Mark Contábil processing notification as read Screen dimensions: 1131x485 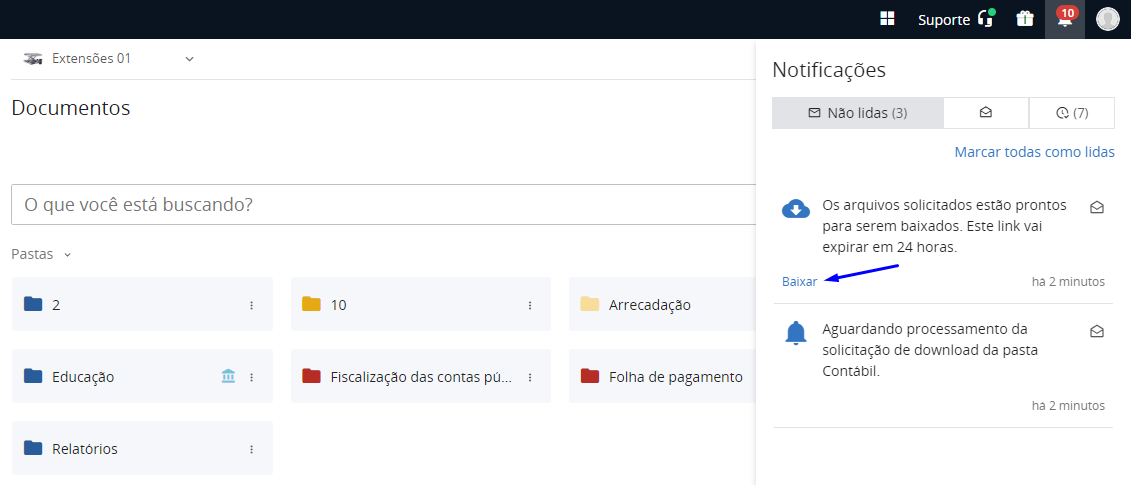point(1097,332)
